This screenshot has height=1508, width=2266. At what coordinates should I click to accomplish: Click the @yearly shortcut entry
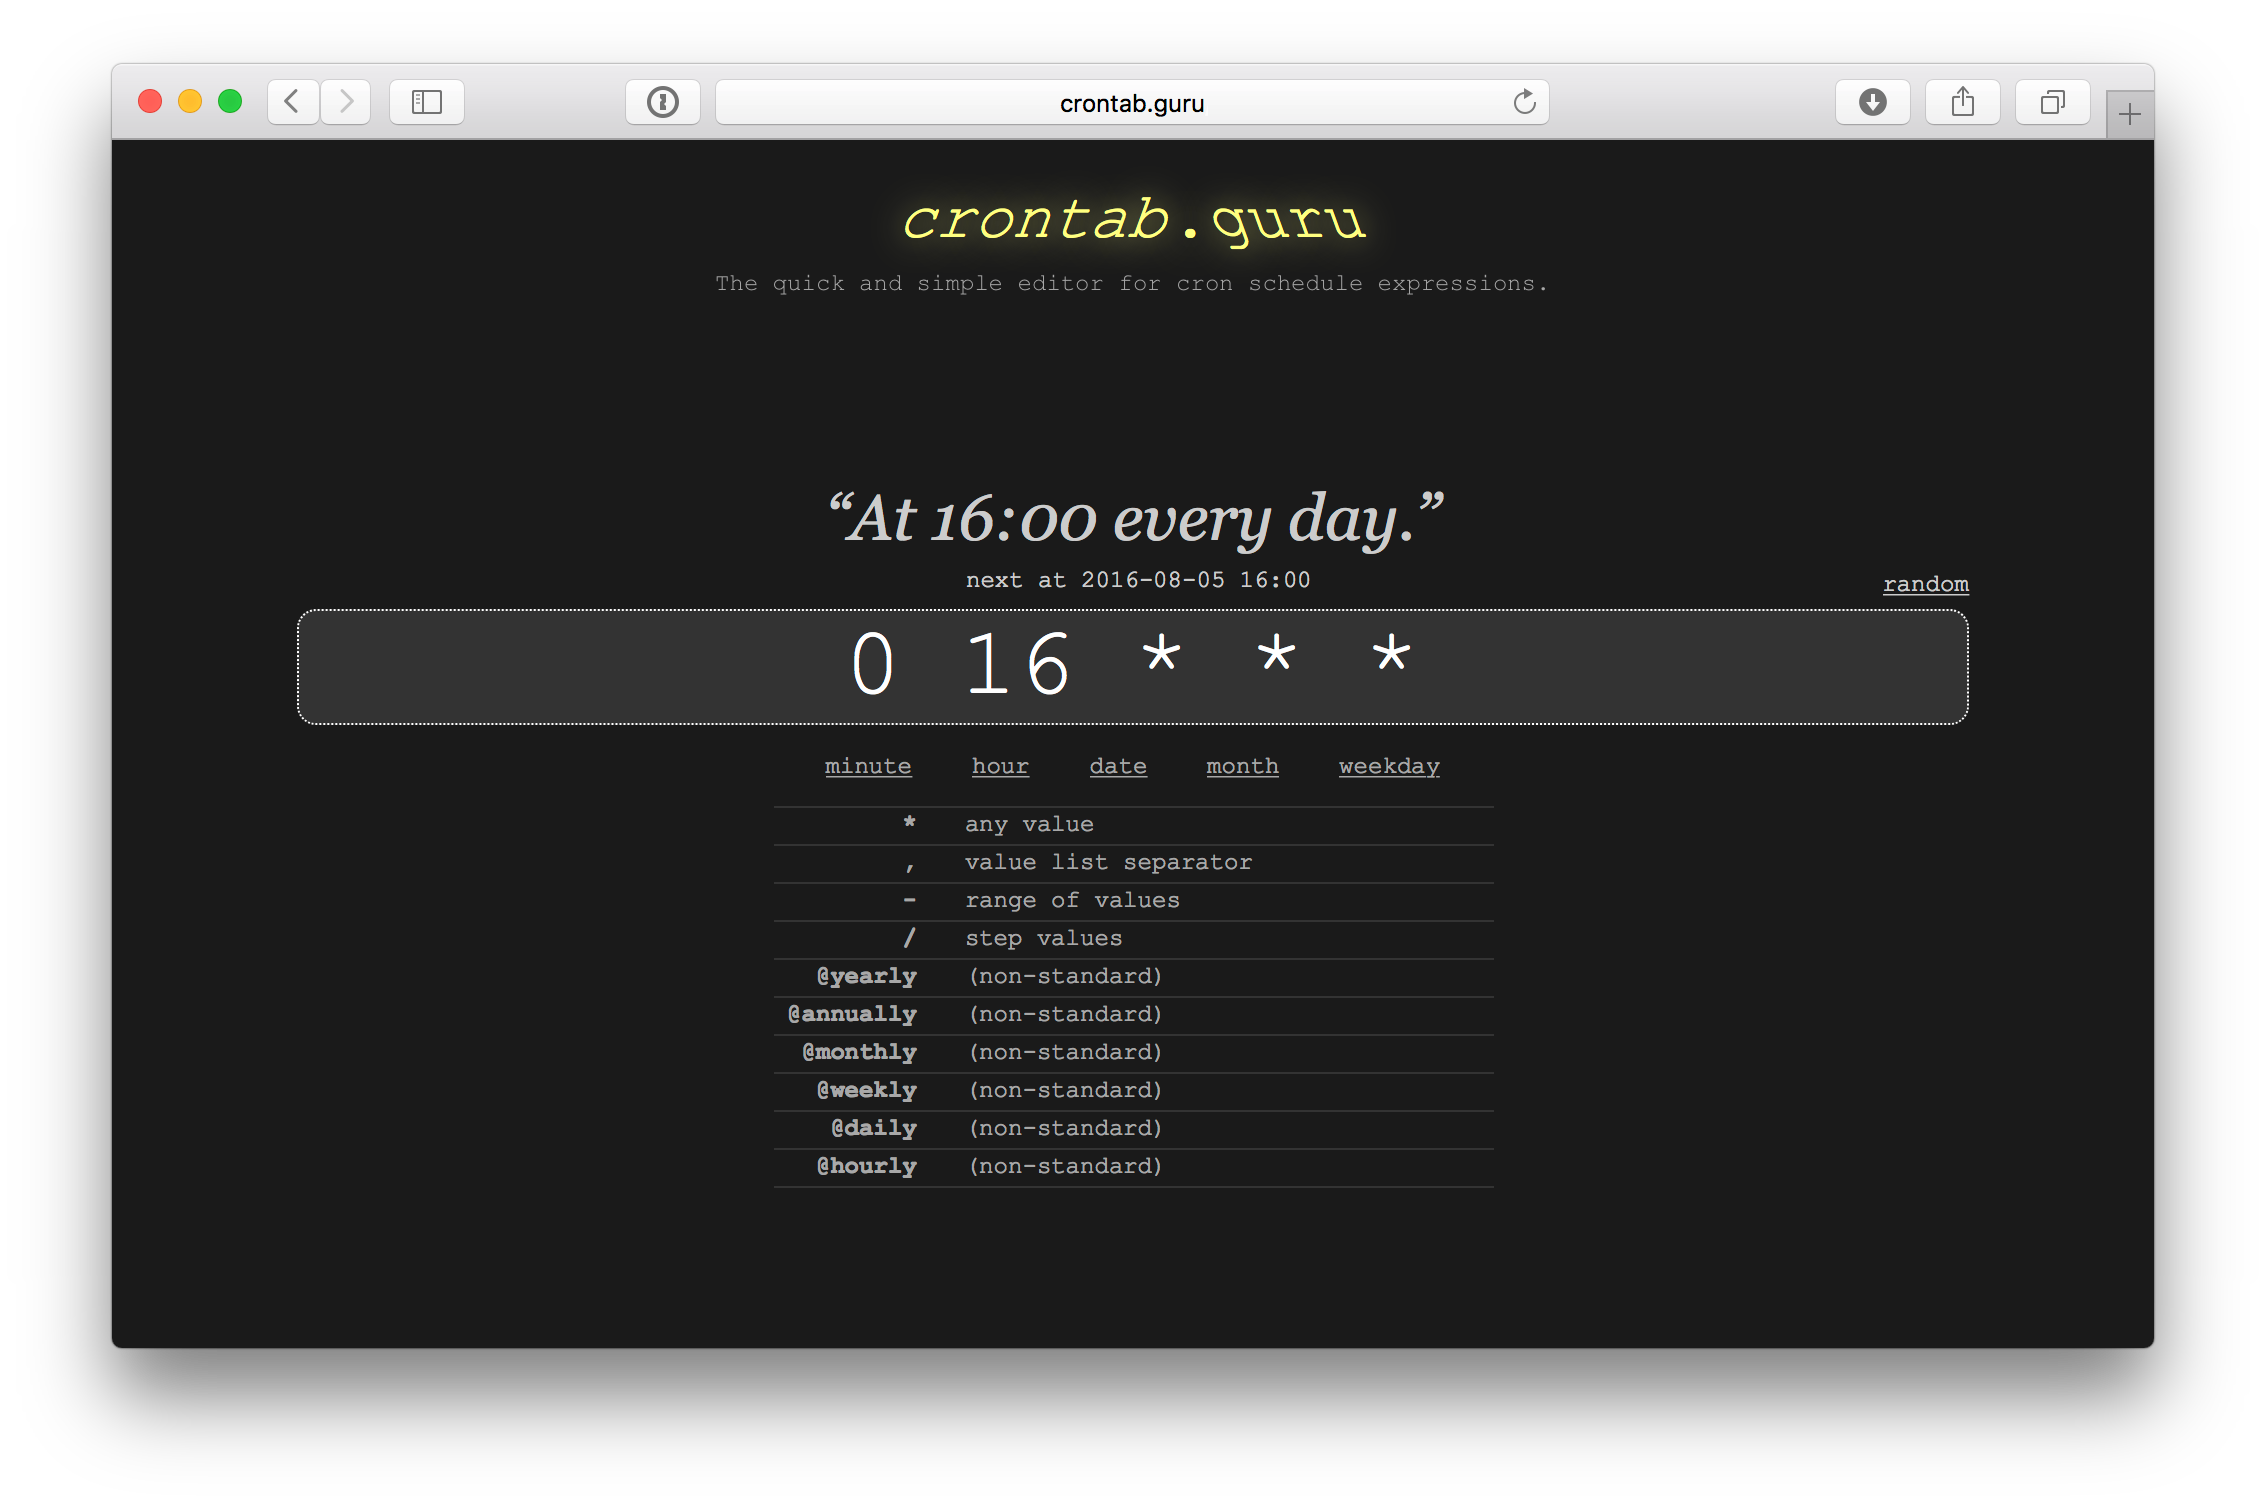[x=866, y=976]
